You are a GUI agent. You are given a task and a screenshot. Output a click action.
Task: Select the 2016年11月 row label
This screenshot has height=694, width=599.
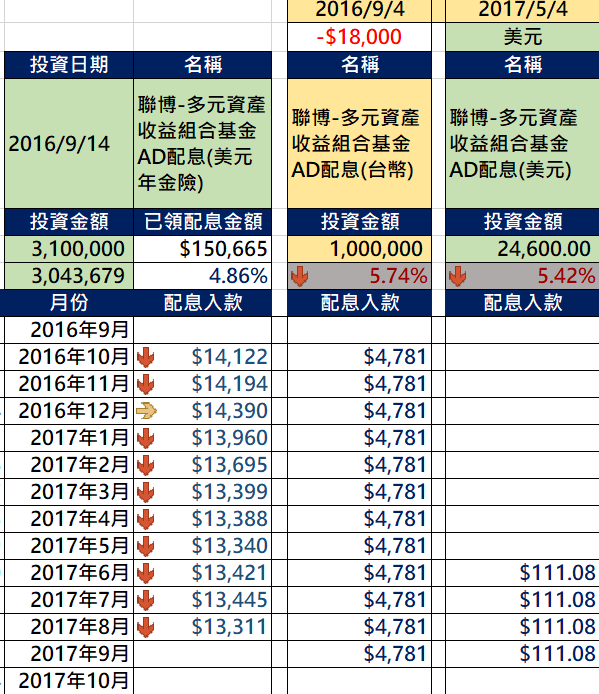tap(69, 384)
